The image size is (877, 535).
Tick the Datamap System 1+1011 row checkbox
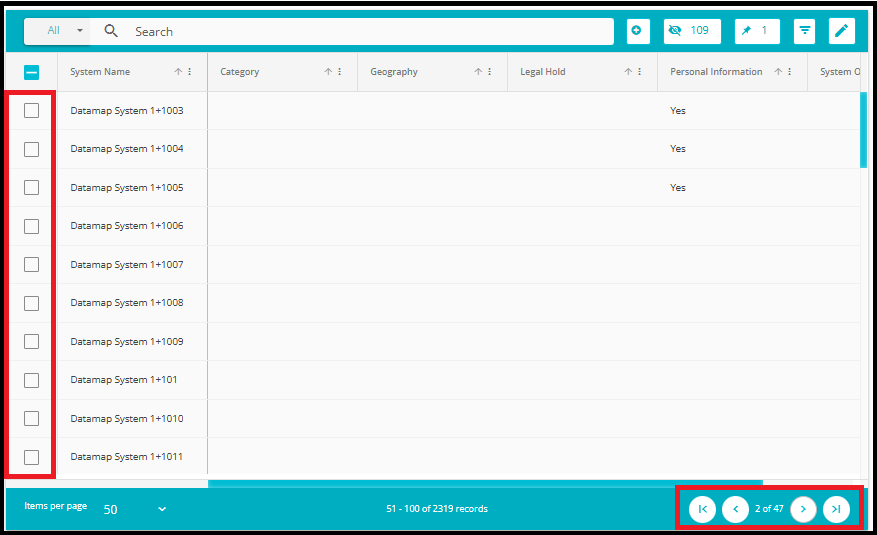click(31, 457)
